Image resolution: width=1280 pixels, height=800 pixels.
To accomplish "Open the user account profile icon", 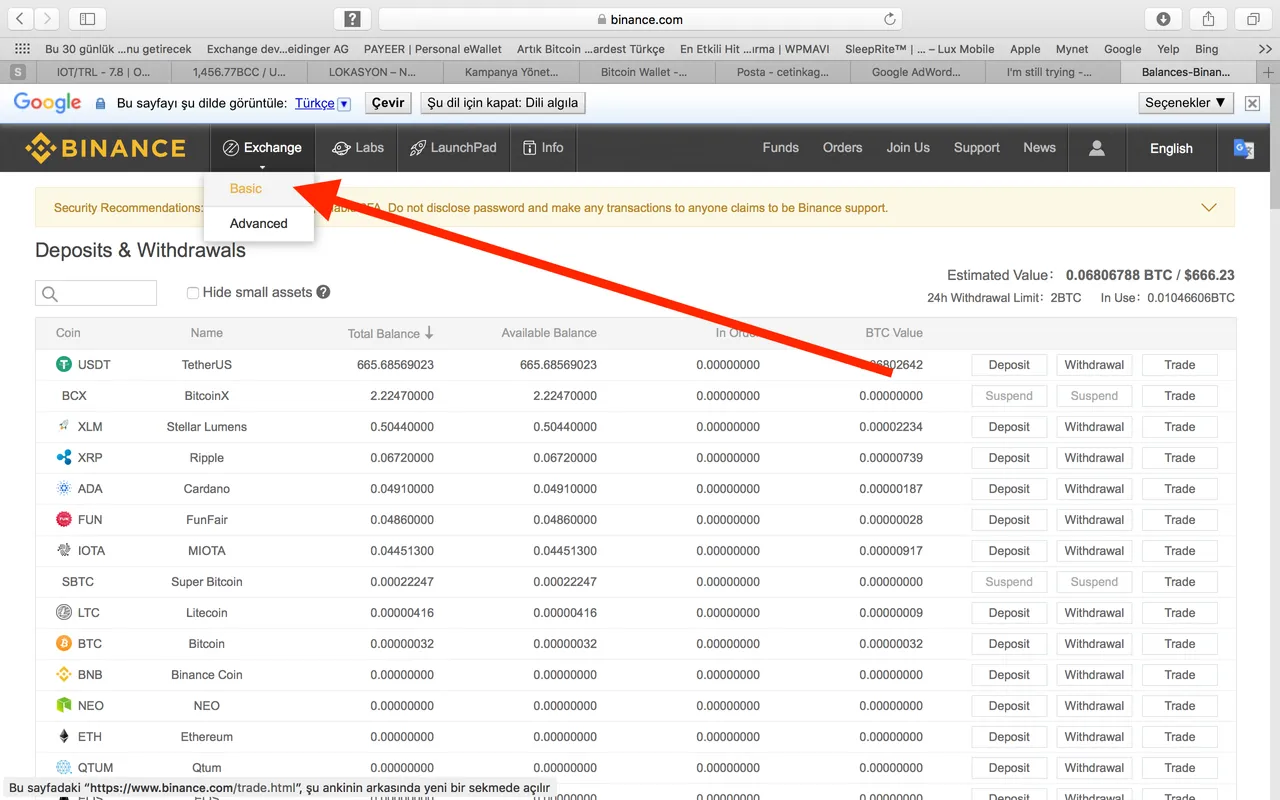I will pyautogui.click(x=1097, y=148).
